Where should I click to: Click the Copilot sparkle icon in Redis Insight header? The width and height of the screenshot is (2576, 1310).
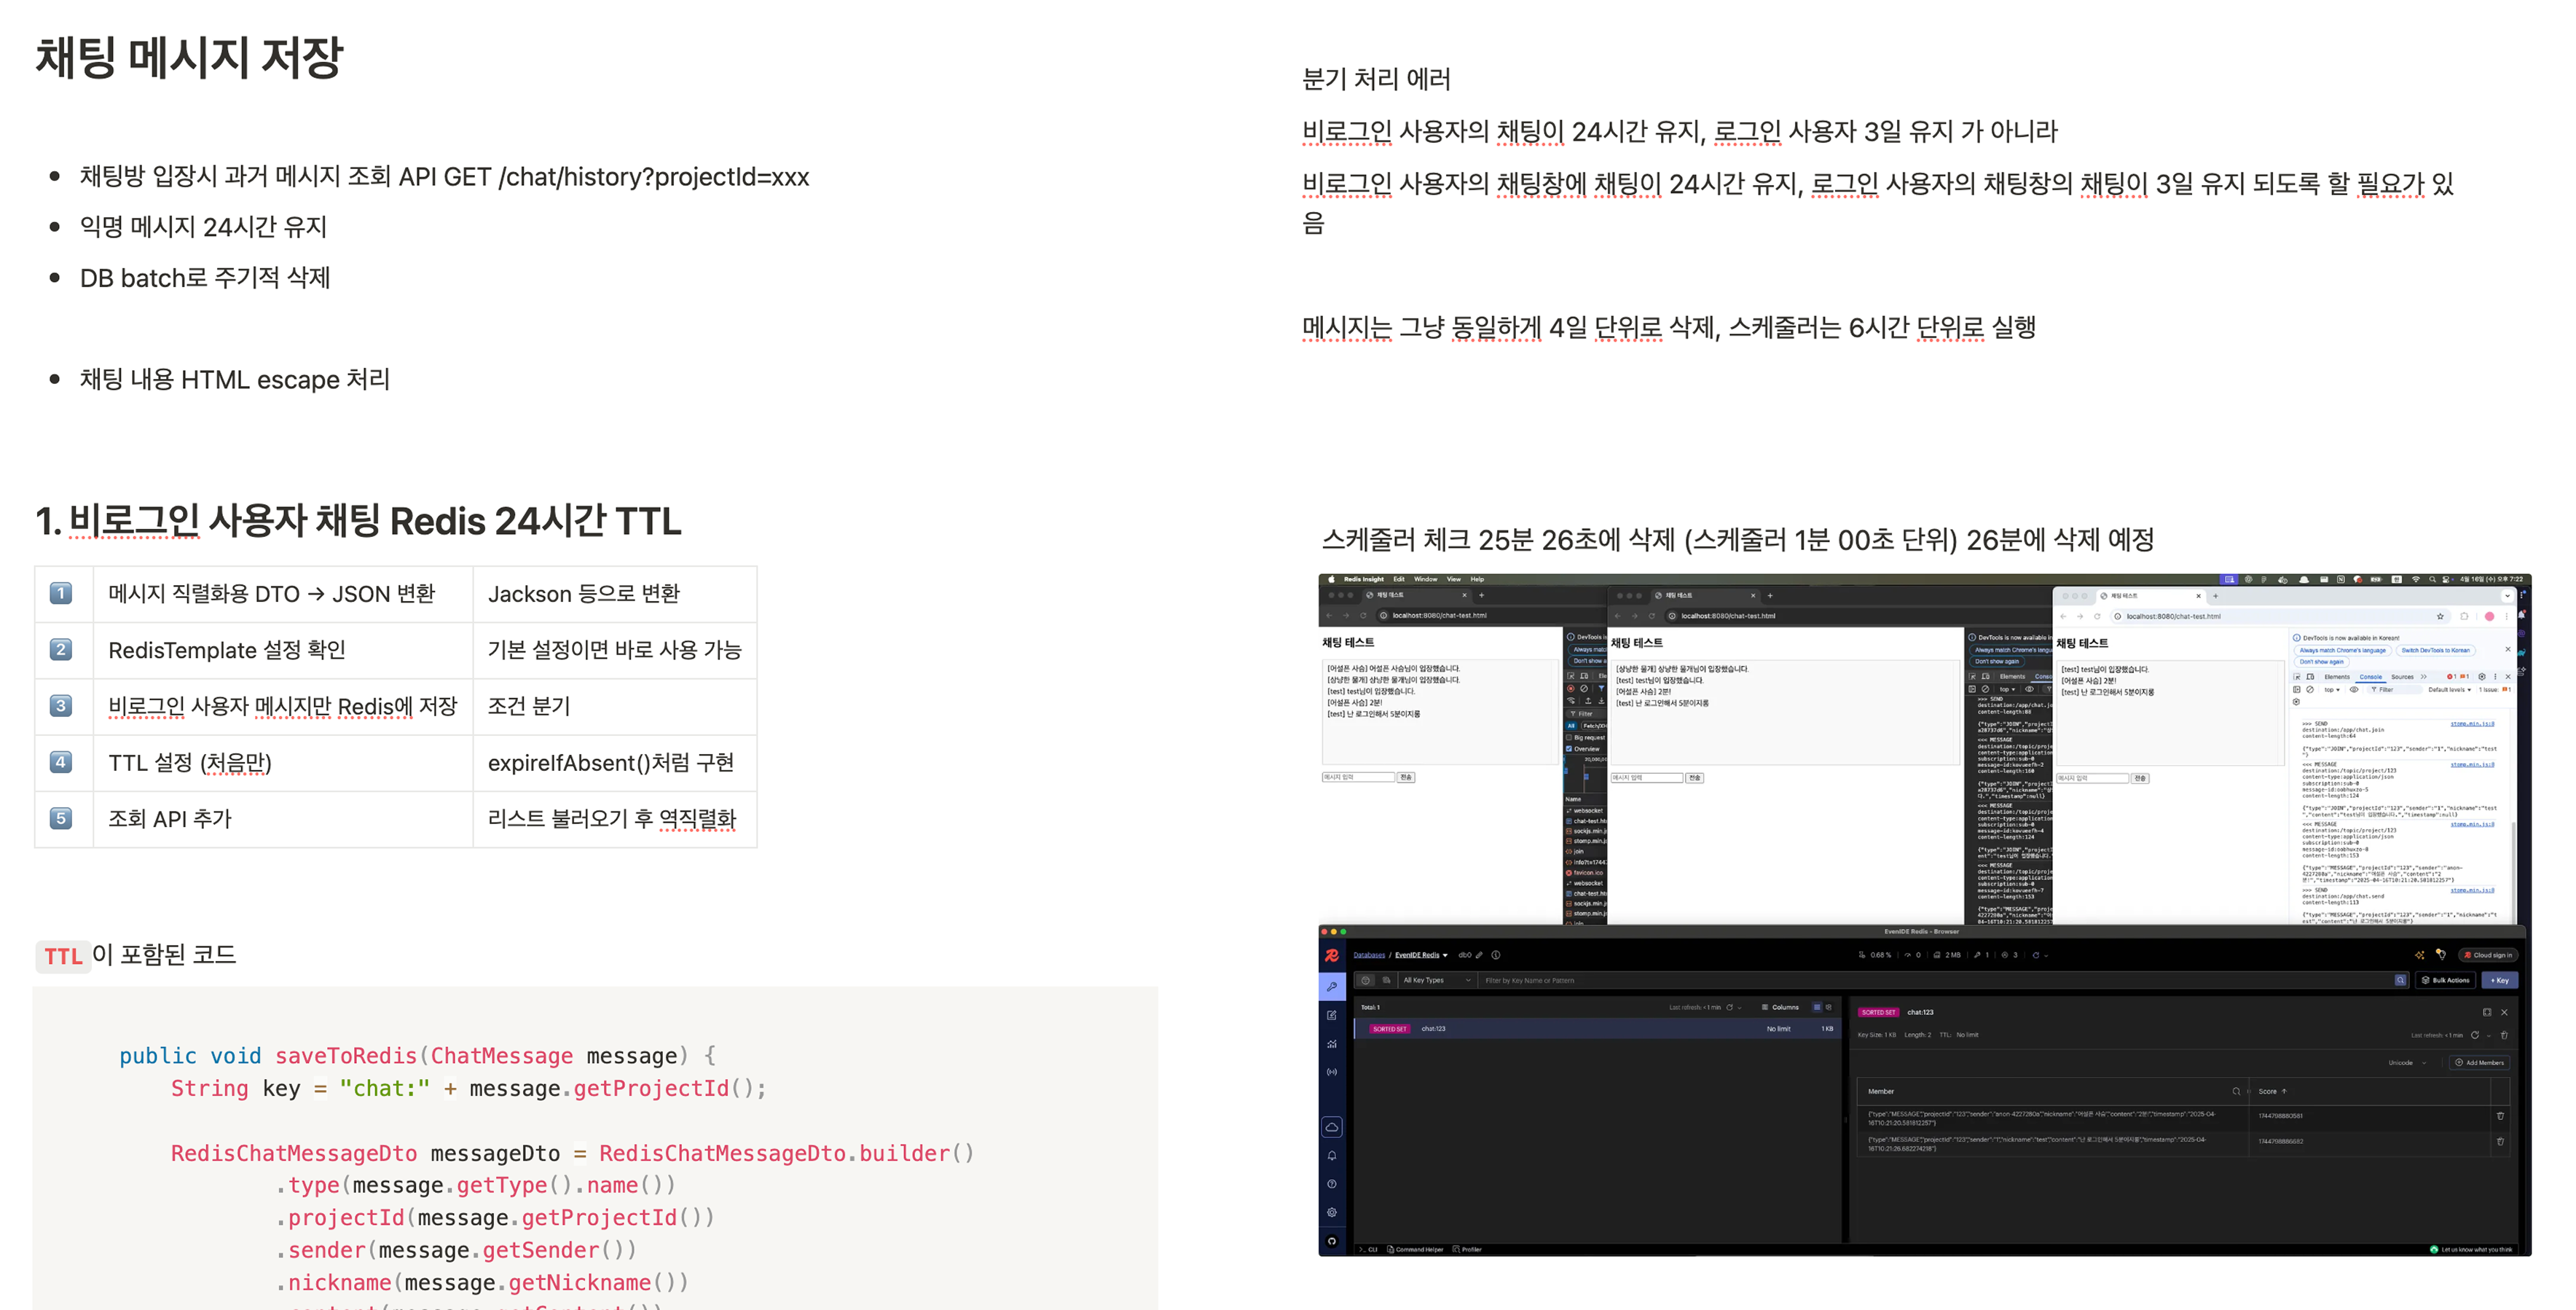(x=2420, y=955)
